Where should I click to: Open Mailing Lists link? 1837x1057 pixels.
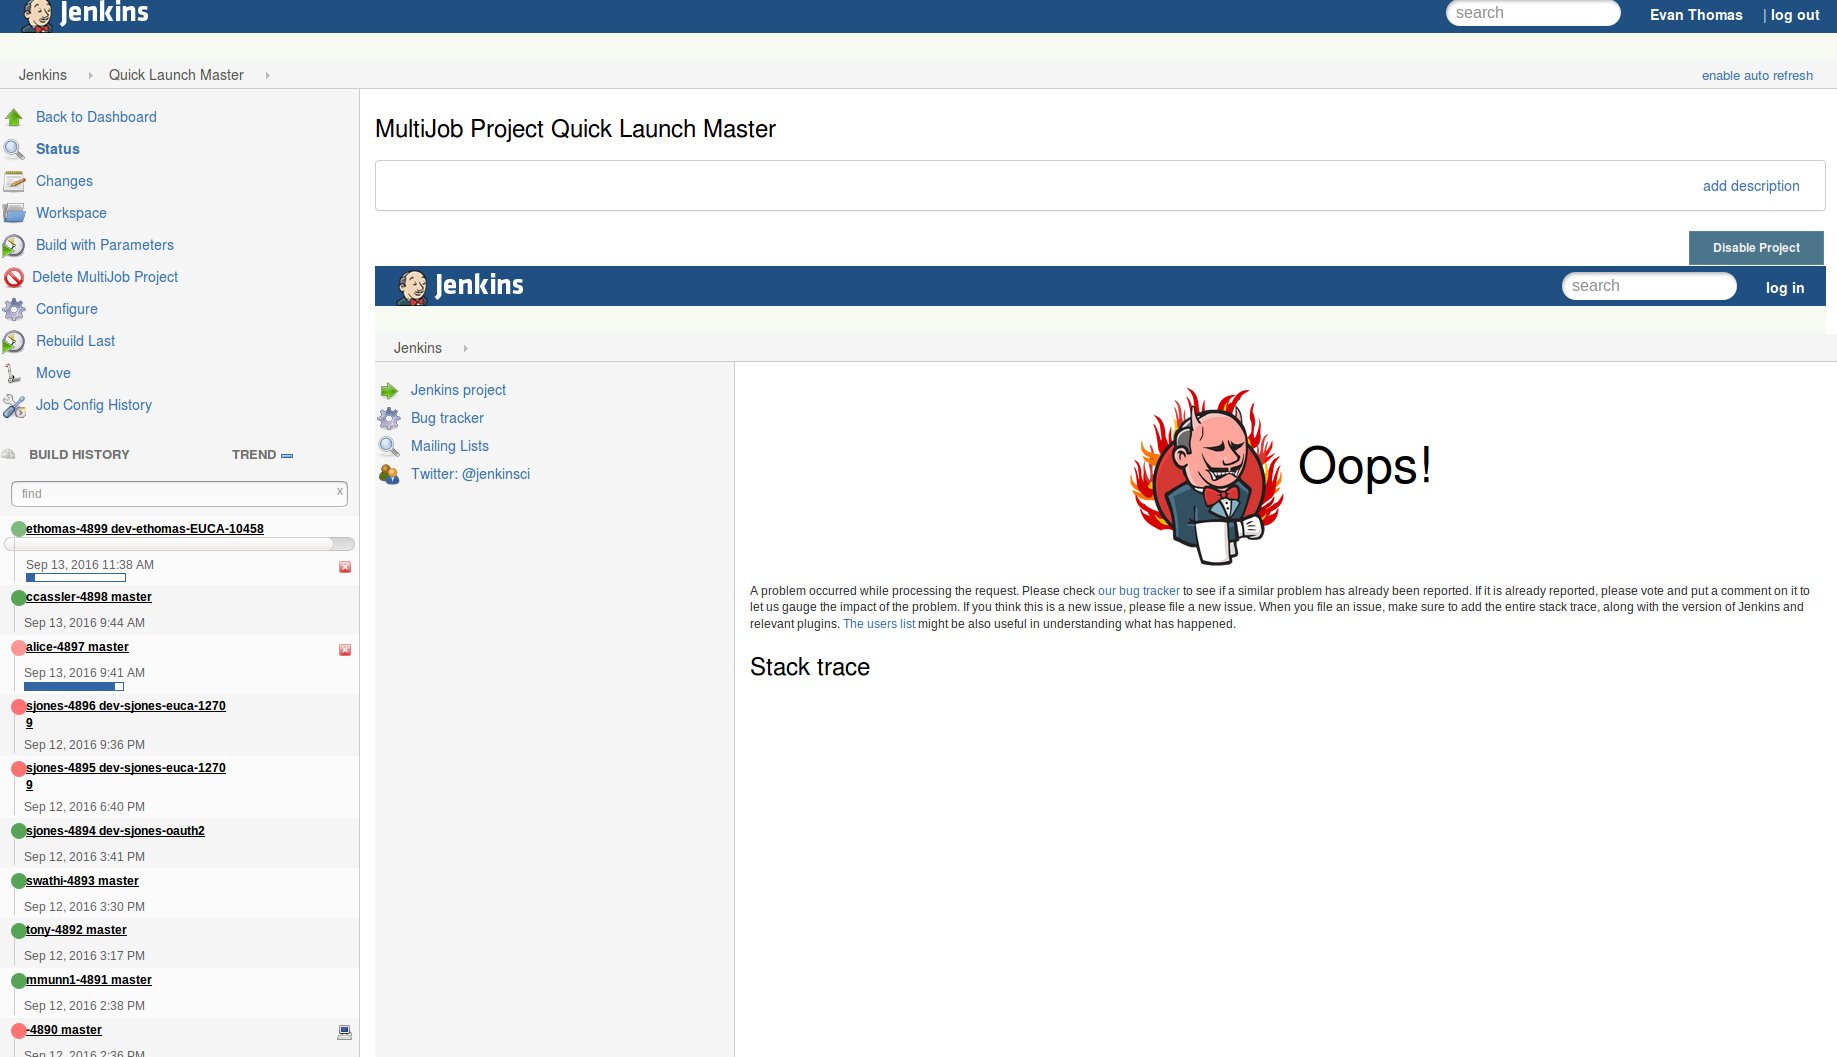[450, 446]
